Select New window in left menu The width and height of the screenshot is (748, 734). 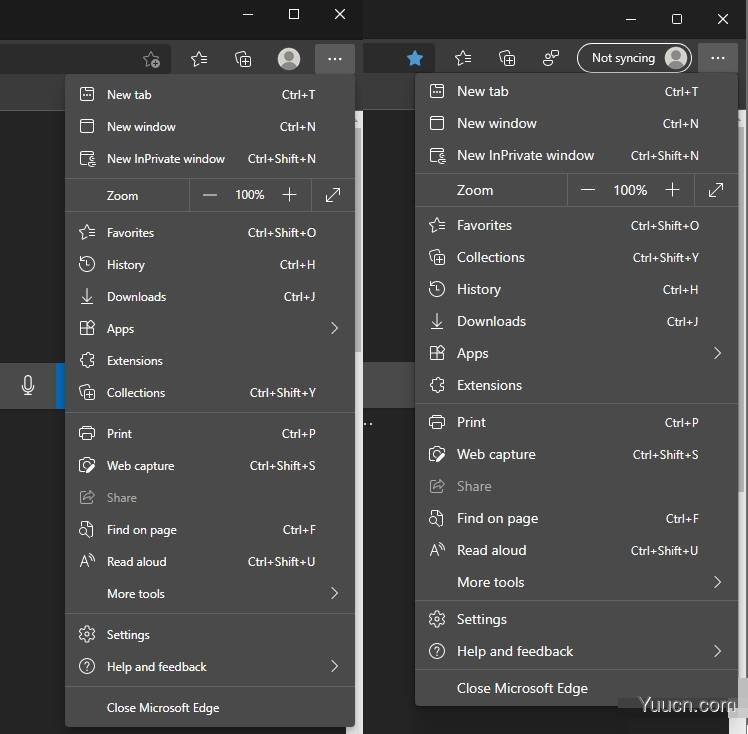coord(210,126)
